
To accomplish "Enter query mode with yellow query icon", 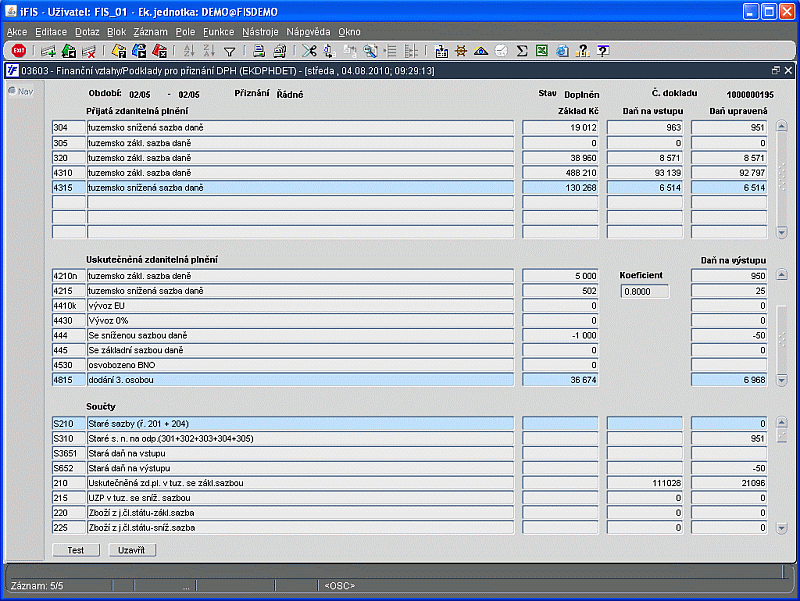I will point(119,51).
